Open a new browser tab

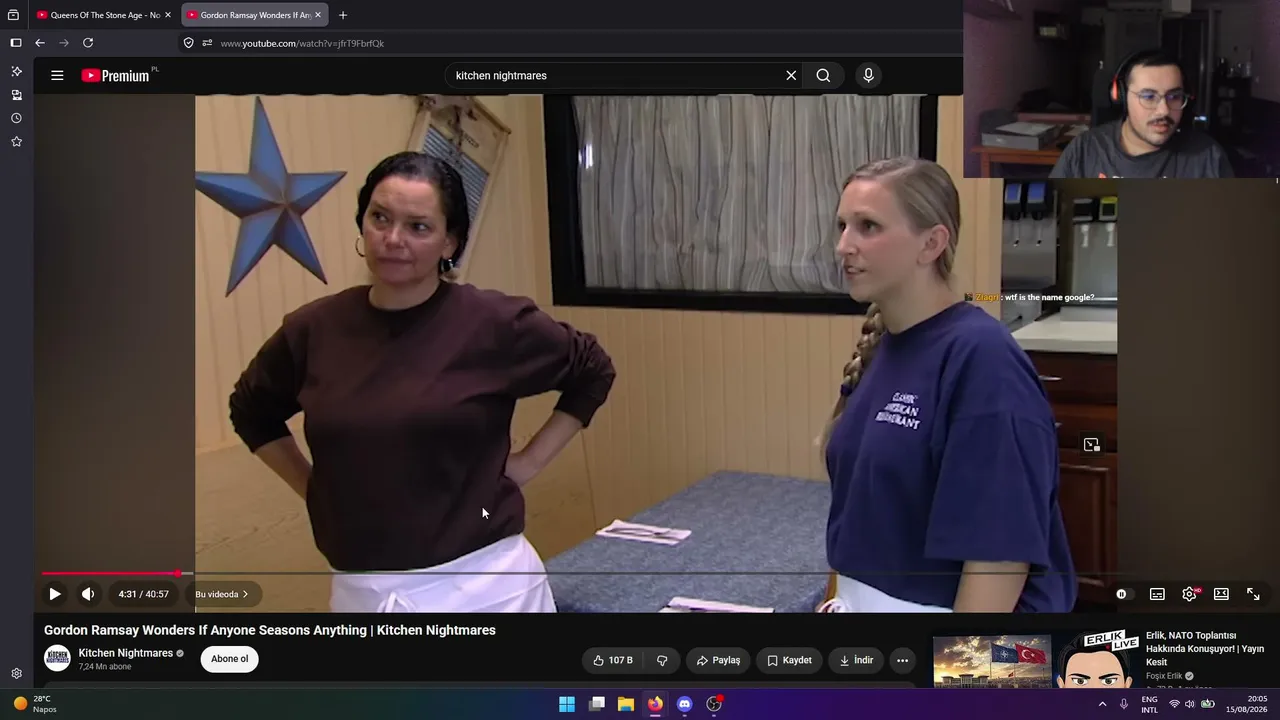click(x=343, y=15)
